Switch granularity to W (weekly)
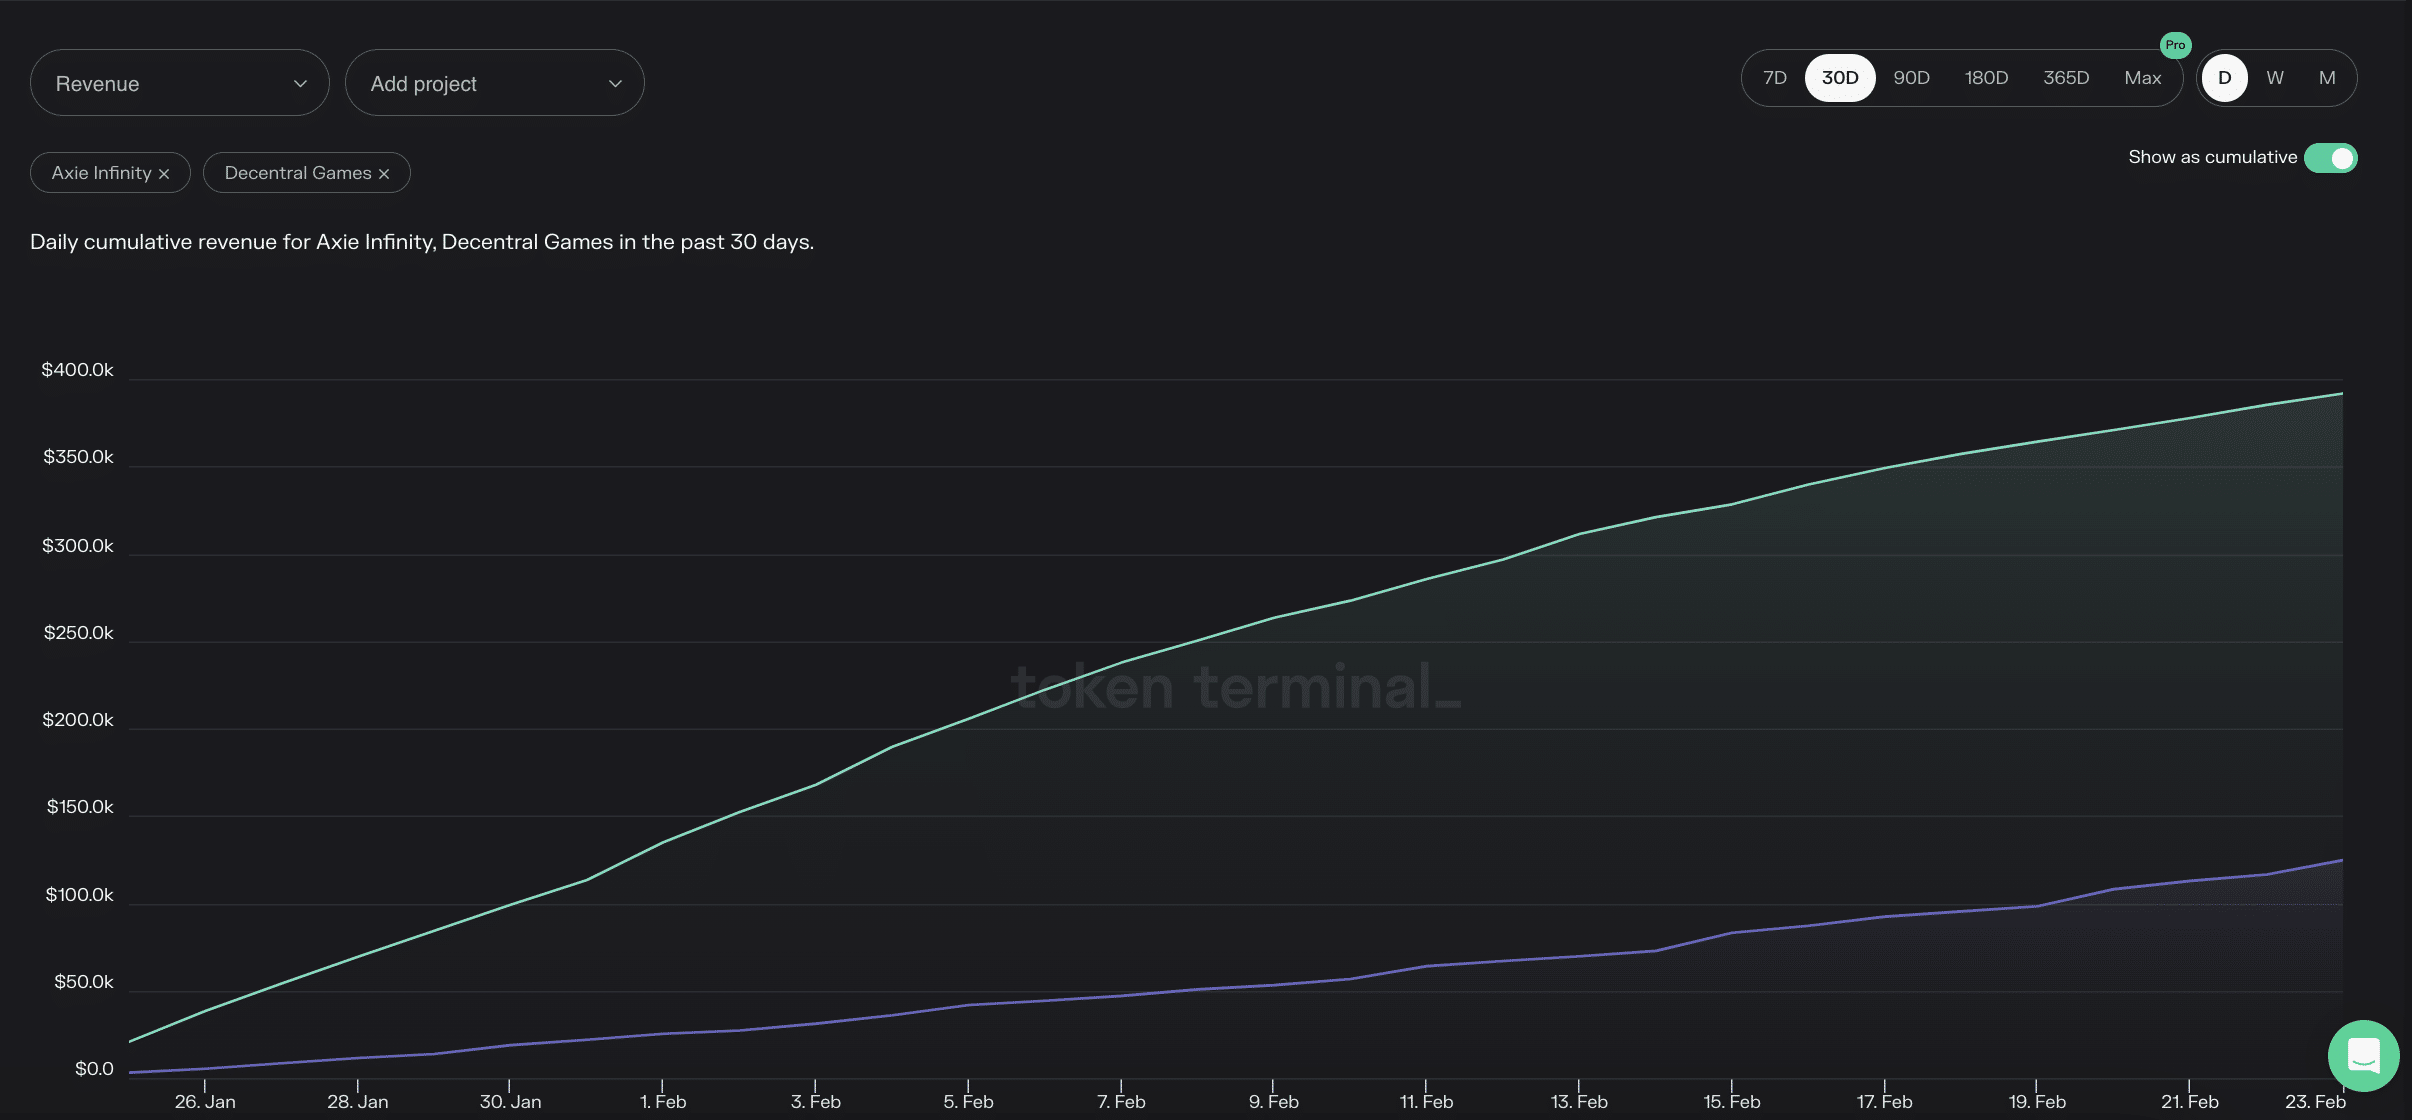Viewport: 2412px width, 1120px height. tap(2274, 77)
